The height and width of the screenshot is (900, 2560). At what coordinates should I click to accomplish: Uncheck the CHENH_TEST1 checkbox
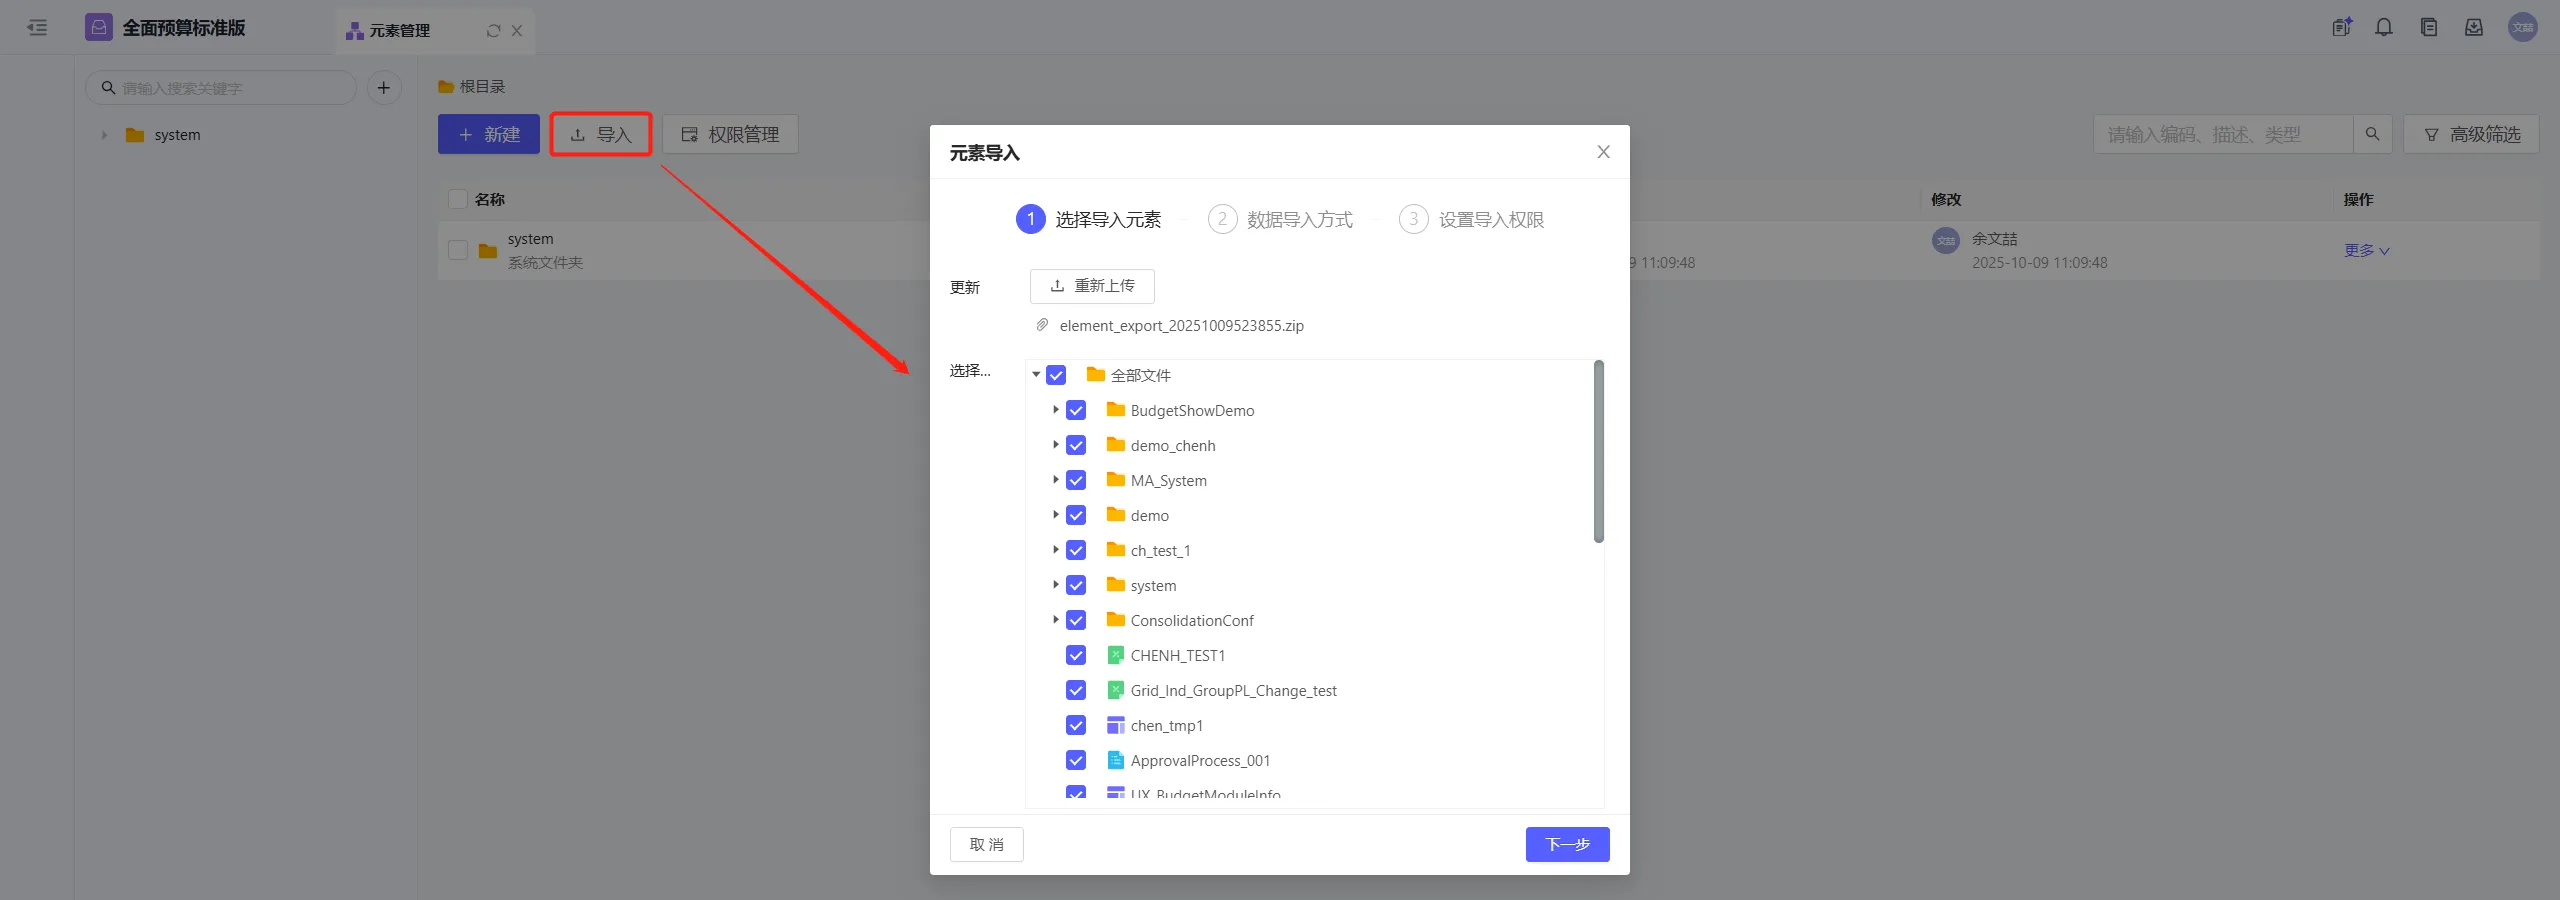pos(1076,656)
